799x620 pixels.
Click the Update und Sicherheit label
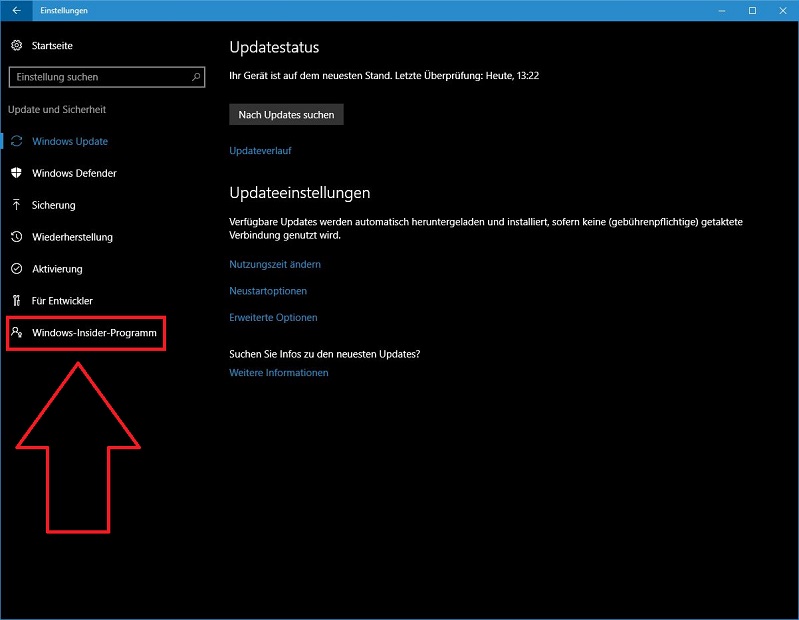(x=57, y=110)
